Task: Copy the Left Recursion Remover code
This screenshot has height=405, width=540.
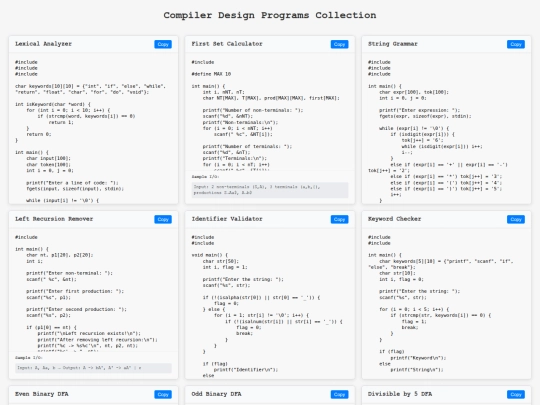Action: [x=163, y=219]
